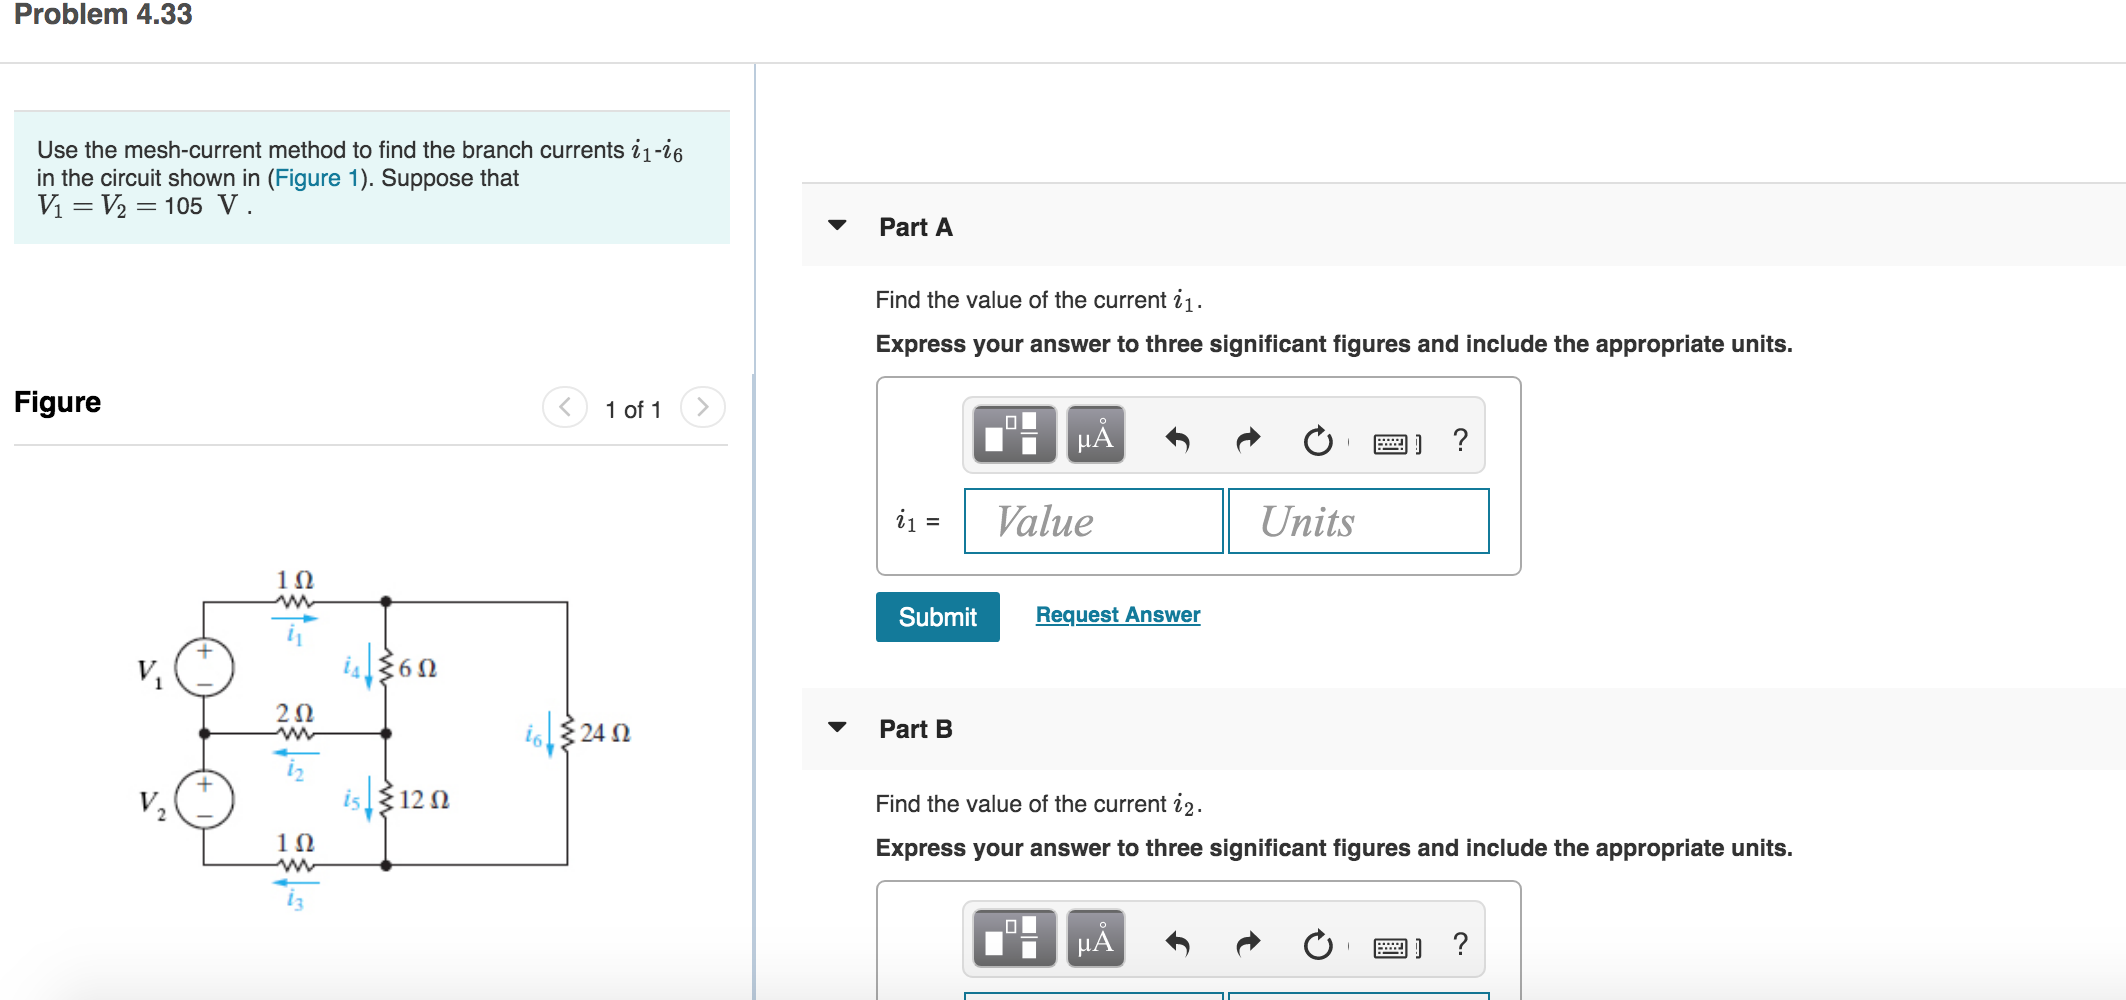Advance to next figure with right chevron

click(703, 408)
